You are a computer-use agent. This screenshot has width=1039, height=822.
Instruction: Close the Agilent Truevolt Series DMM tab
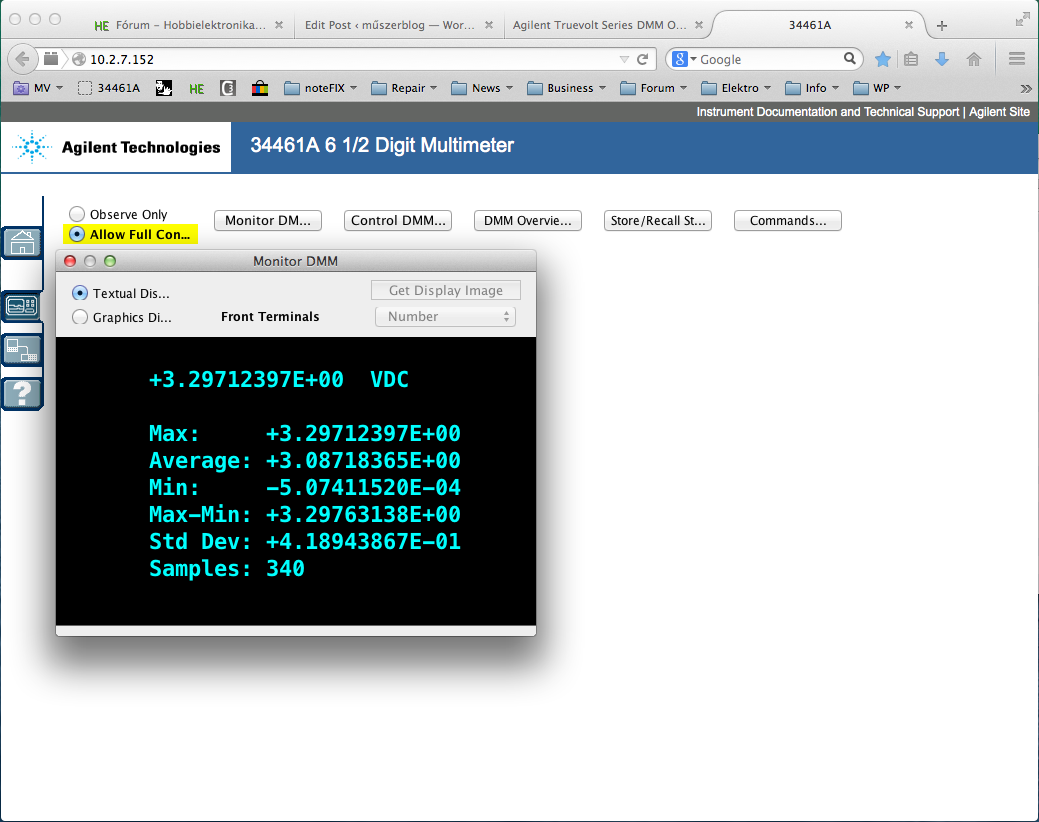[x=698, y=25]
